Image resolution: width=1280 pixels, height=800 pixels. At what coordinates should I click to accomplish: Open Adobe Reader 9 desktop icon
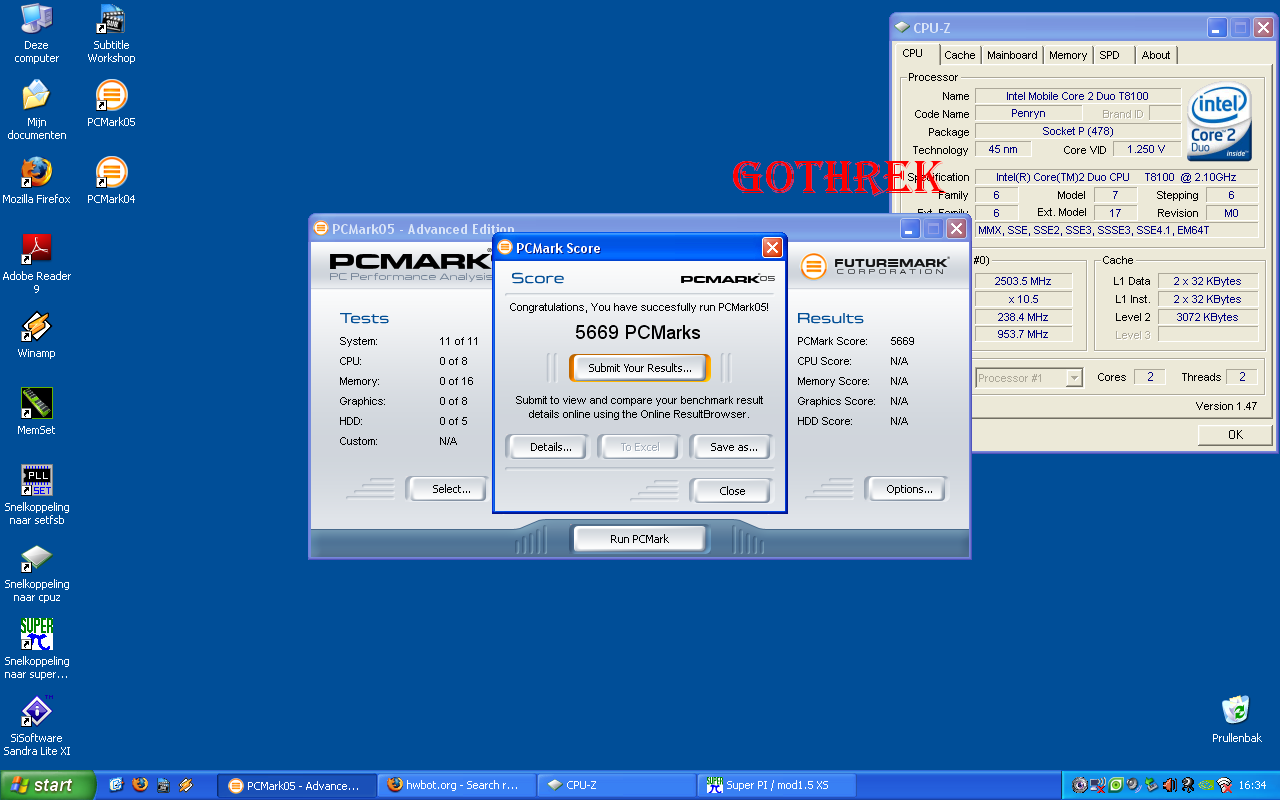37,265
